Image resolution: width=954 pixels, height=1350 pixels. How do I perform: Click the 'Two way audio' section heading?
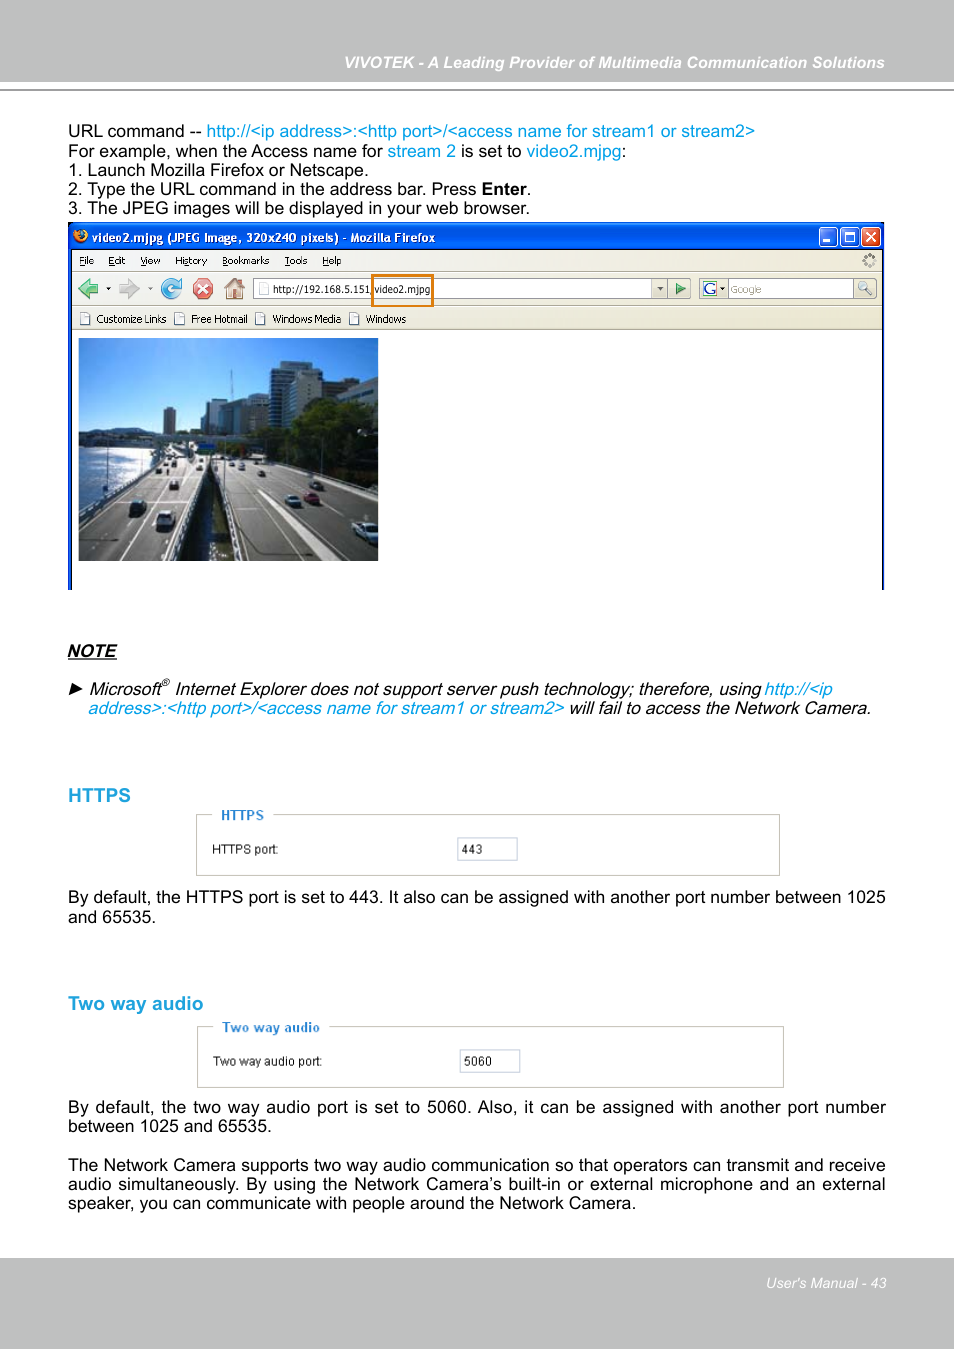[x=135, y=1004]
